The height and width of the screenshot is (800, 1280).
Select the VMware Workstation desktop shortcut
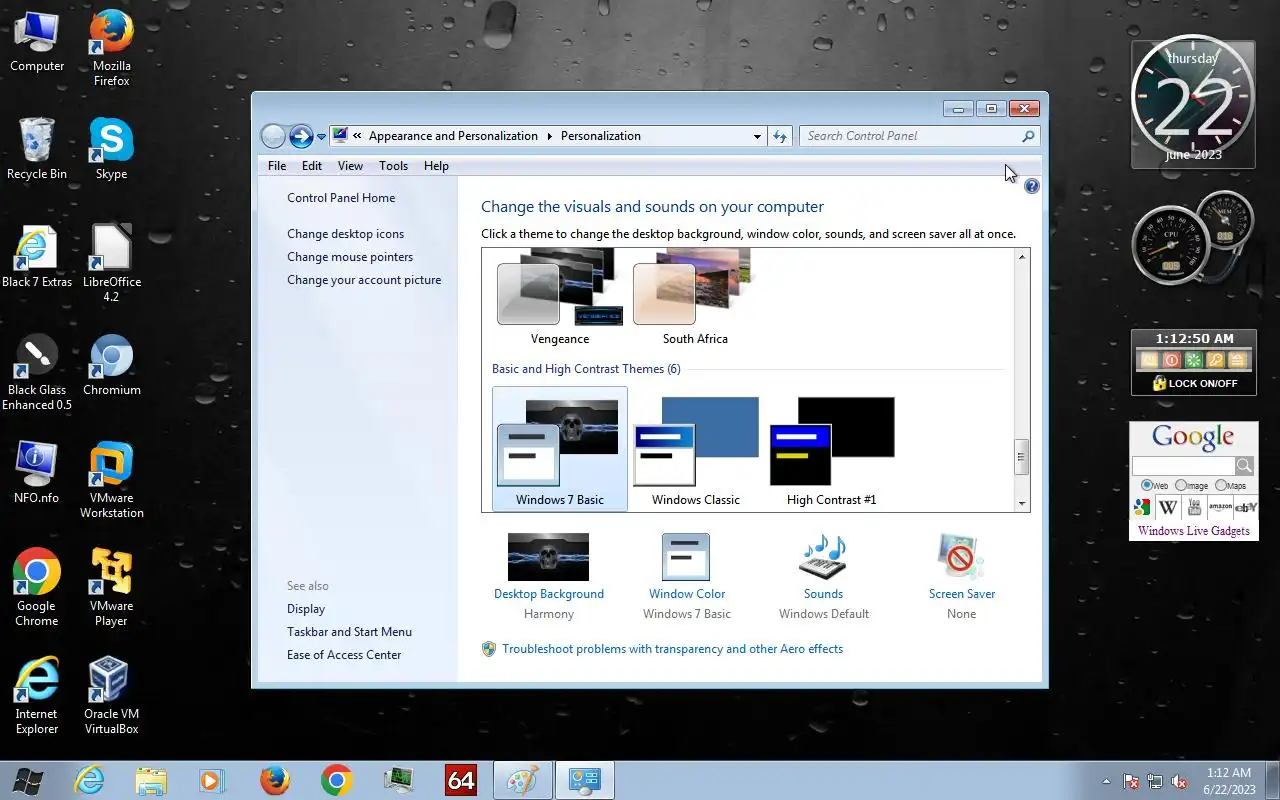coord(111,480)
